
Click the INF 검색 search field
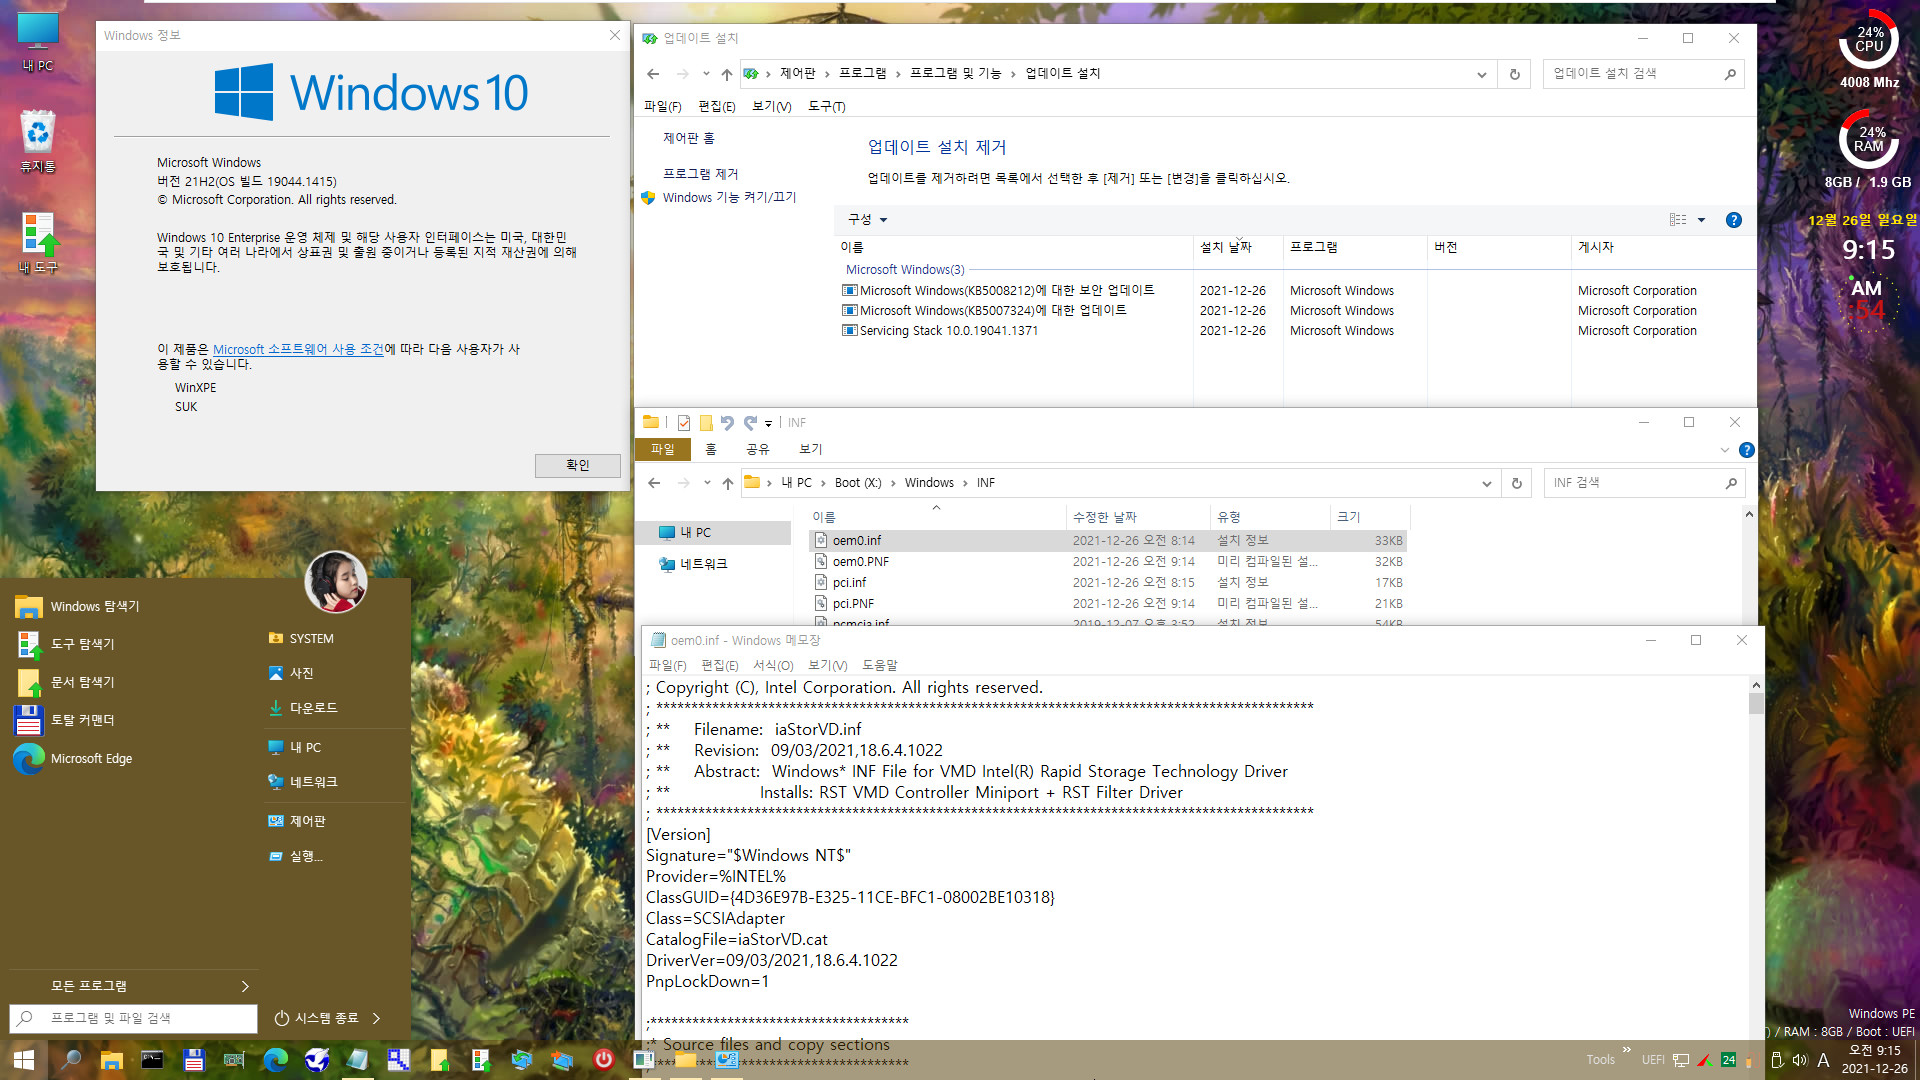(1644, 483)
